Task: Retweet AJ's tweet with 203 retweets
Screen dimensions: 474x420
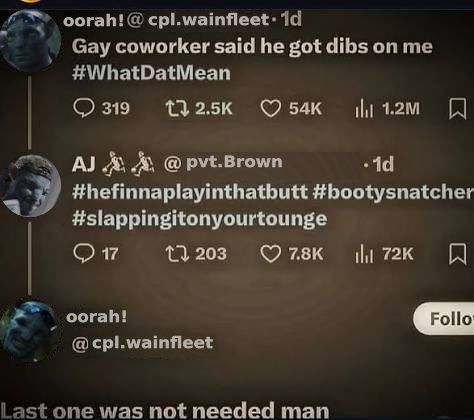Action: (x=196, y=254)
